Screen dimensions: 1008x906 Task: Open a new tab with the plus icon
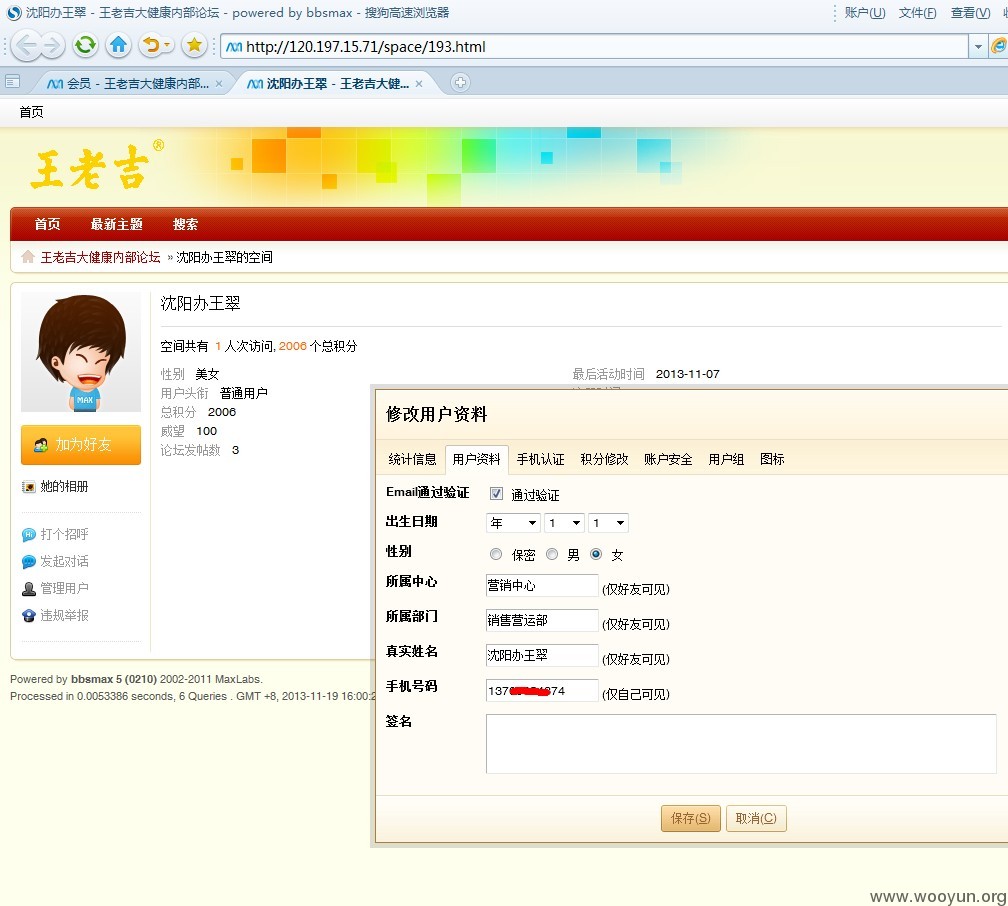coord(460,82)
